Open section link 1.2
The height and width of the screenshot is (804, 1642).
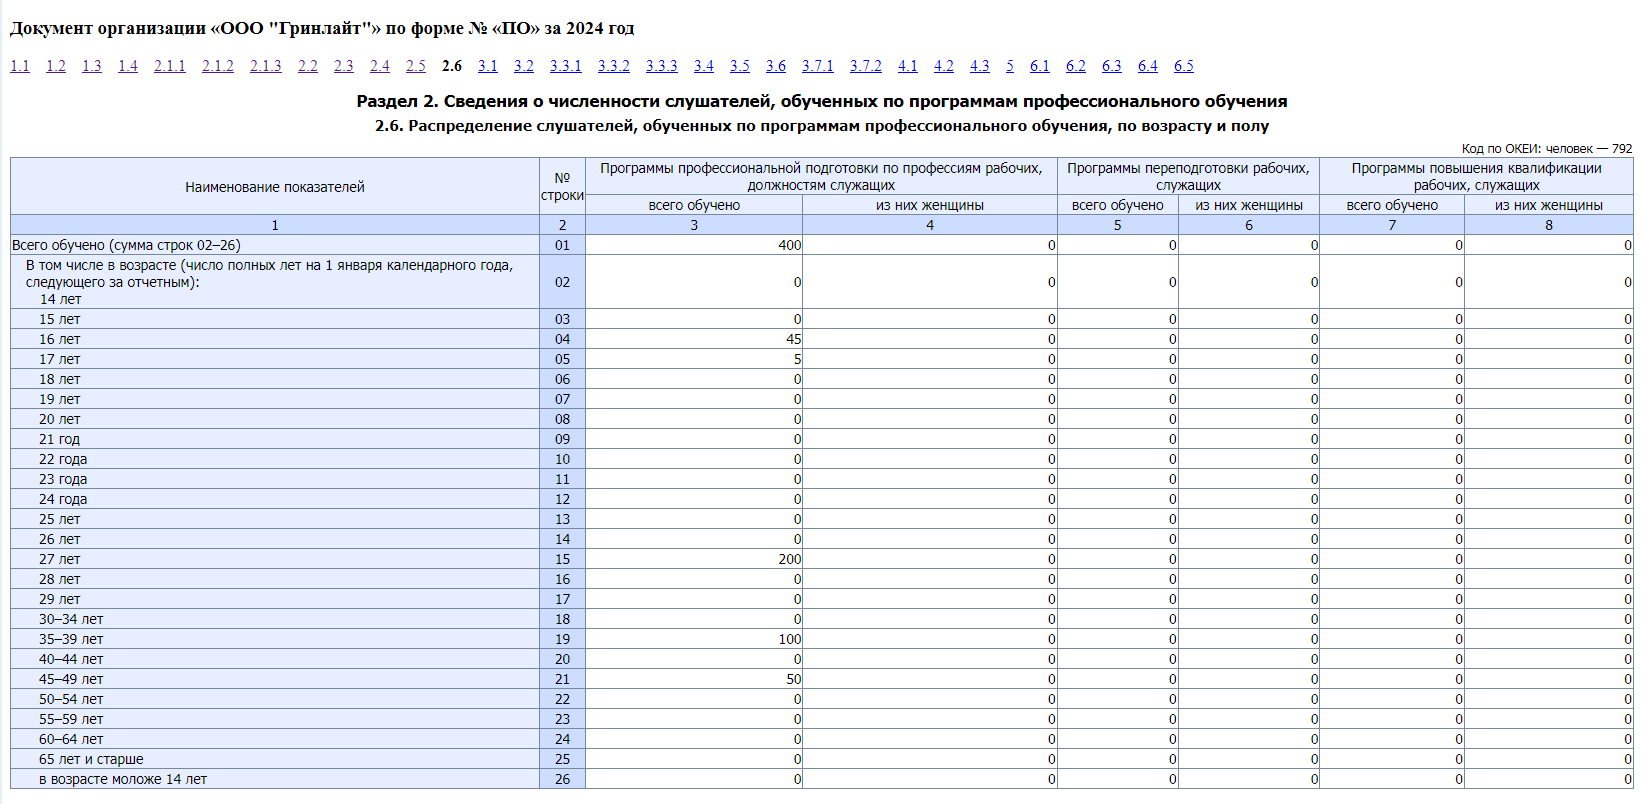point(56,66)
